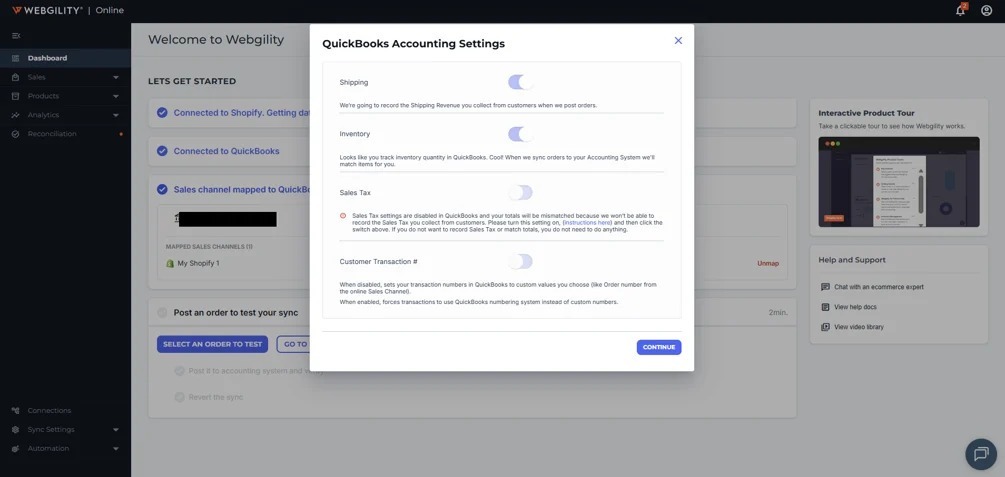Open View video library link

point(859,327)
